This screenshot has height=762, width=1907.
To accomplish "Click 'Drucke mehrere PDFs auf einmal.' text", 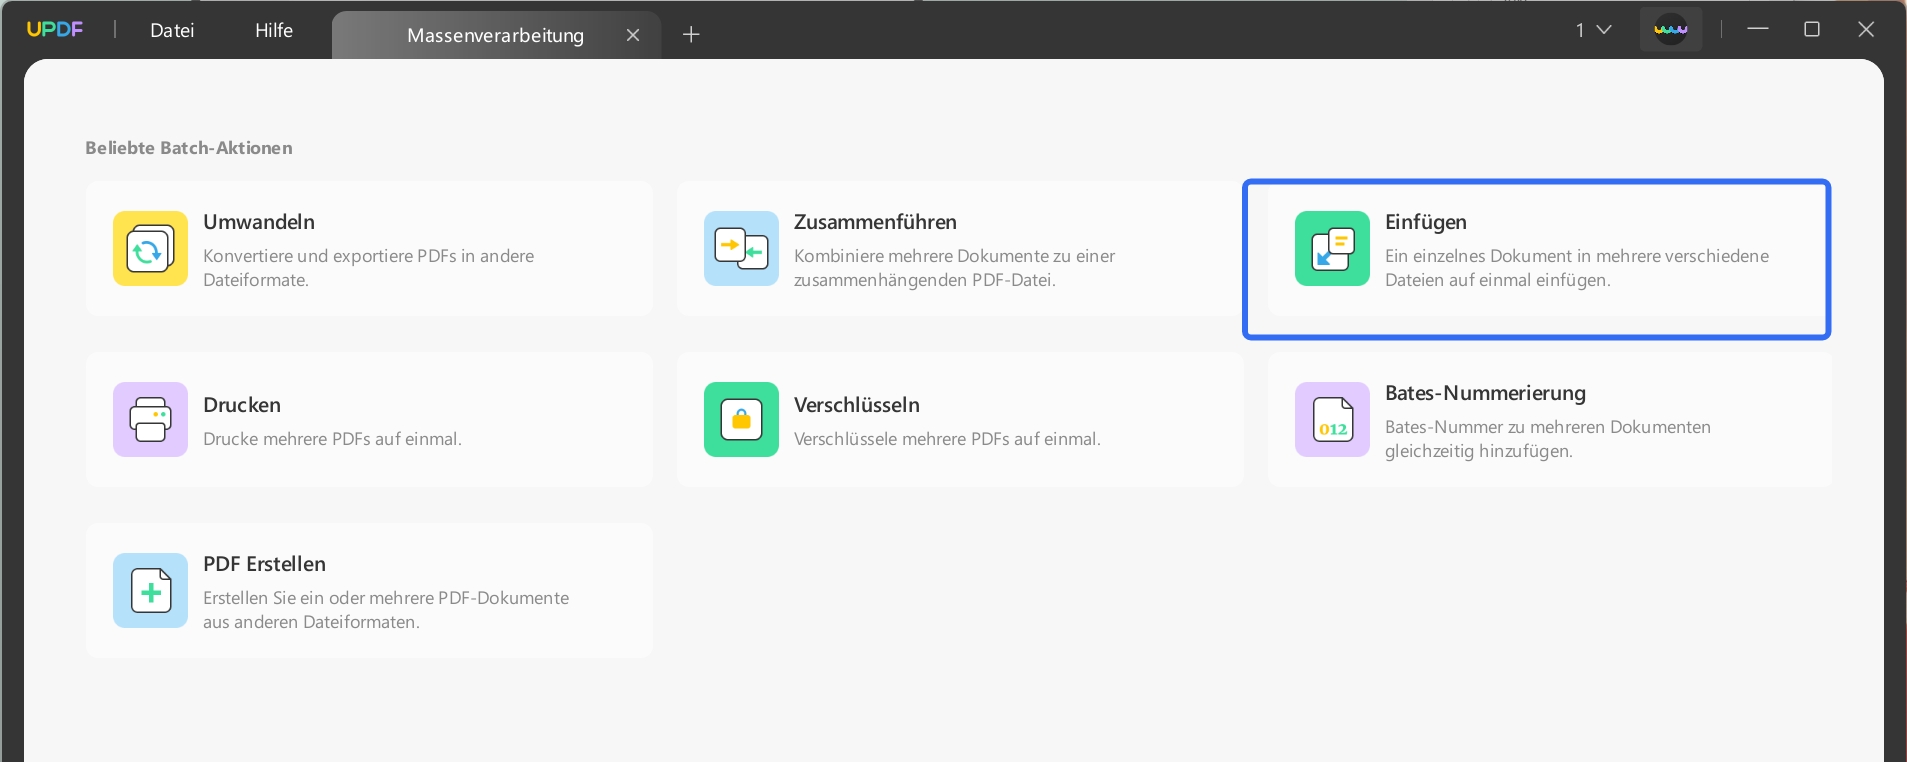I will tap(332, 439).
